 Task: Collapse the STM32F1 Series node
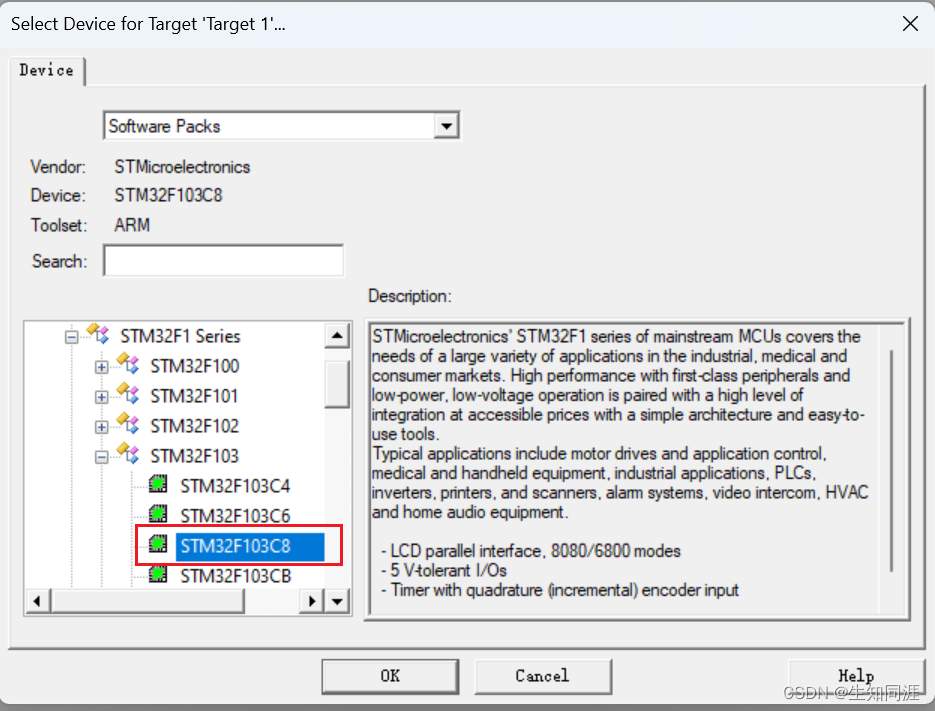(70, 336)
